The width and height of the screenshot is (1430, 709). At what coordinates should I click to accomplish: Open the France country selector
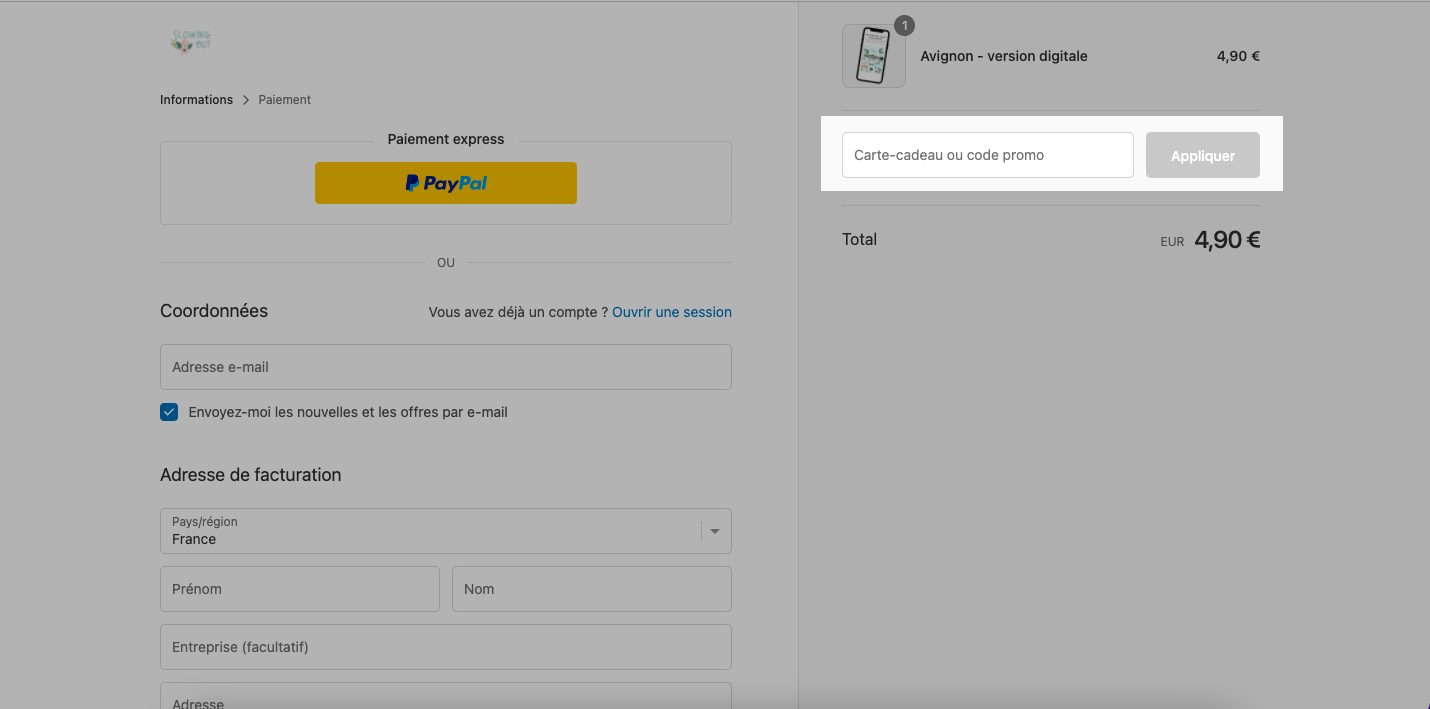coord(446,531)
